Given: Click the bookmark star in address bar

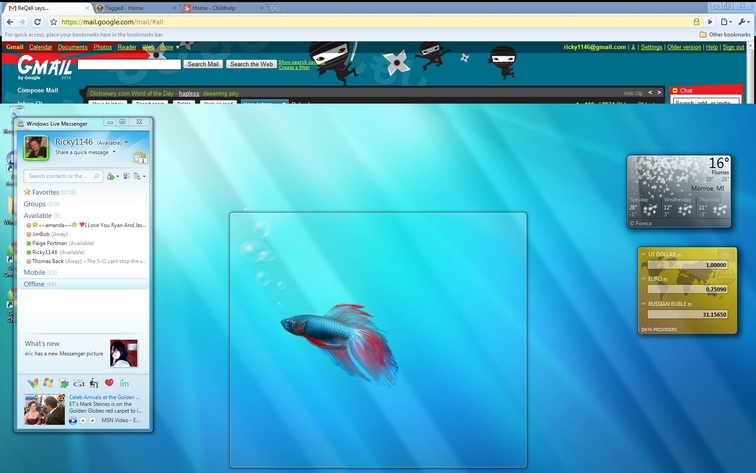Looking at the screenshot, I should pyautogui.click(x=53, y=21).
